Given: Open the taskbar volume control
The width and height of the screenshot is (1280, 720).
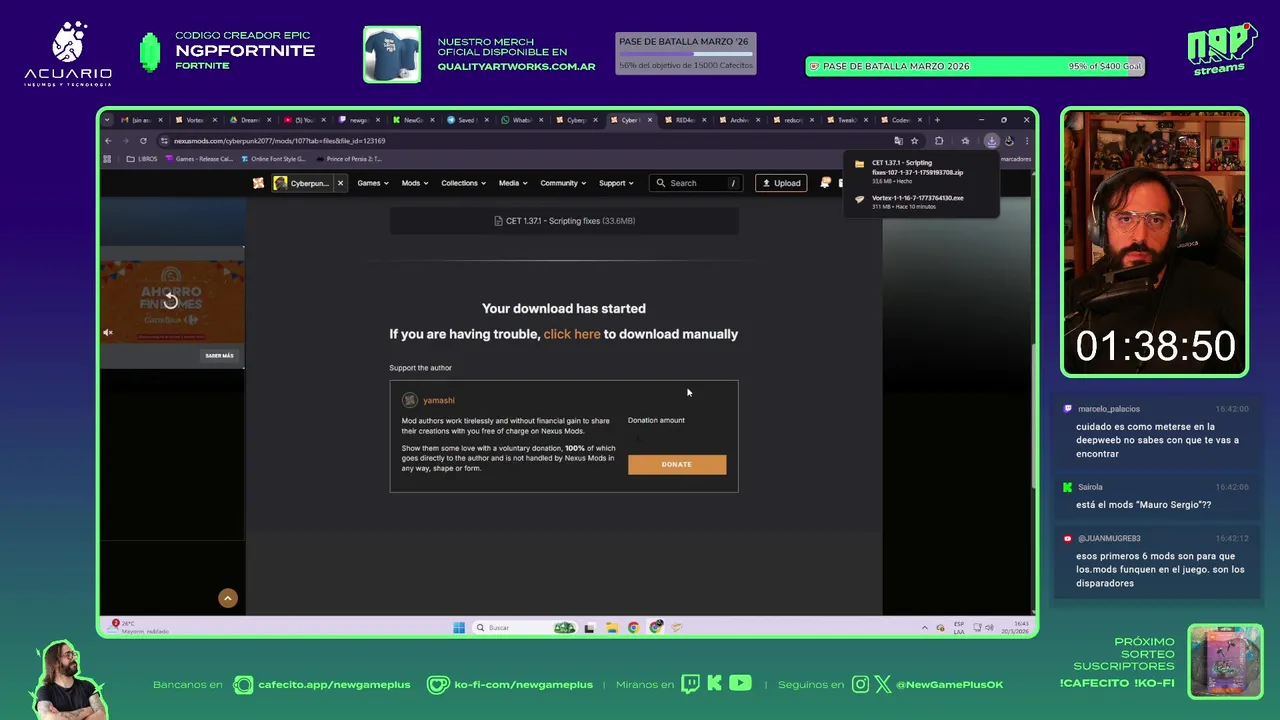Looking at the screenshot, I should click(990, 627).
